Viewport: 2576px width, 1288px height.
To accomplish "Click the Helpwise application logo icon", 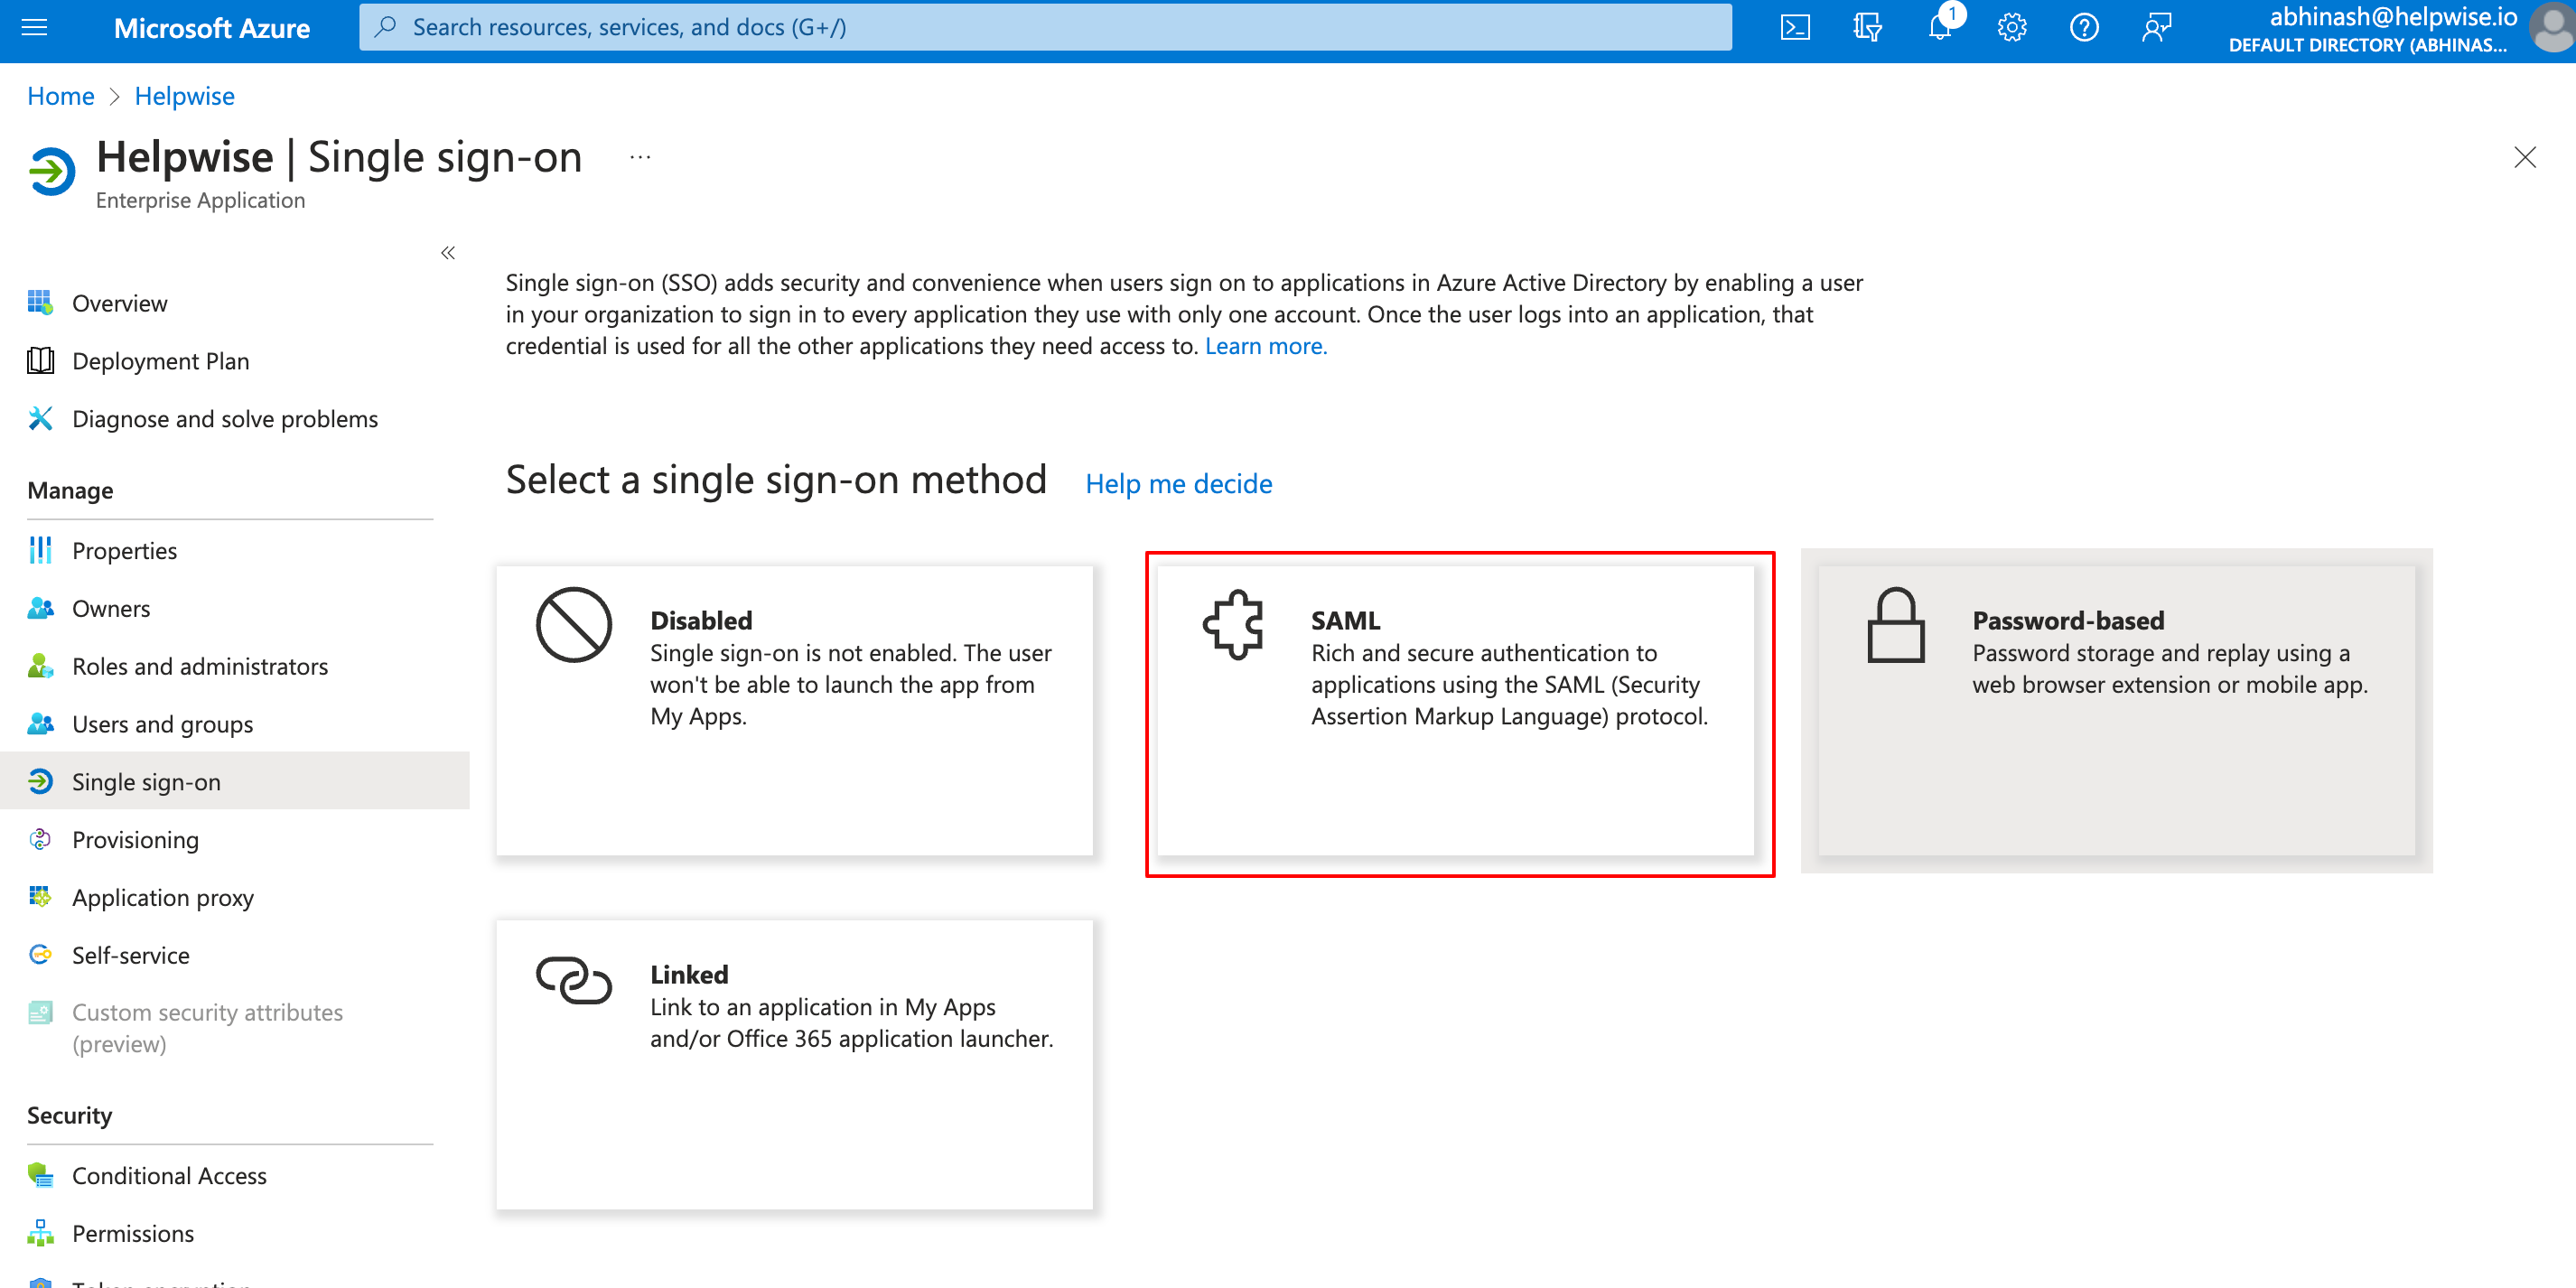I will [x=52, y=172].
